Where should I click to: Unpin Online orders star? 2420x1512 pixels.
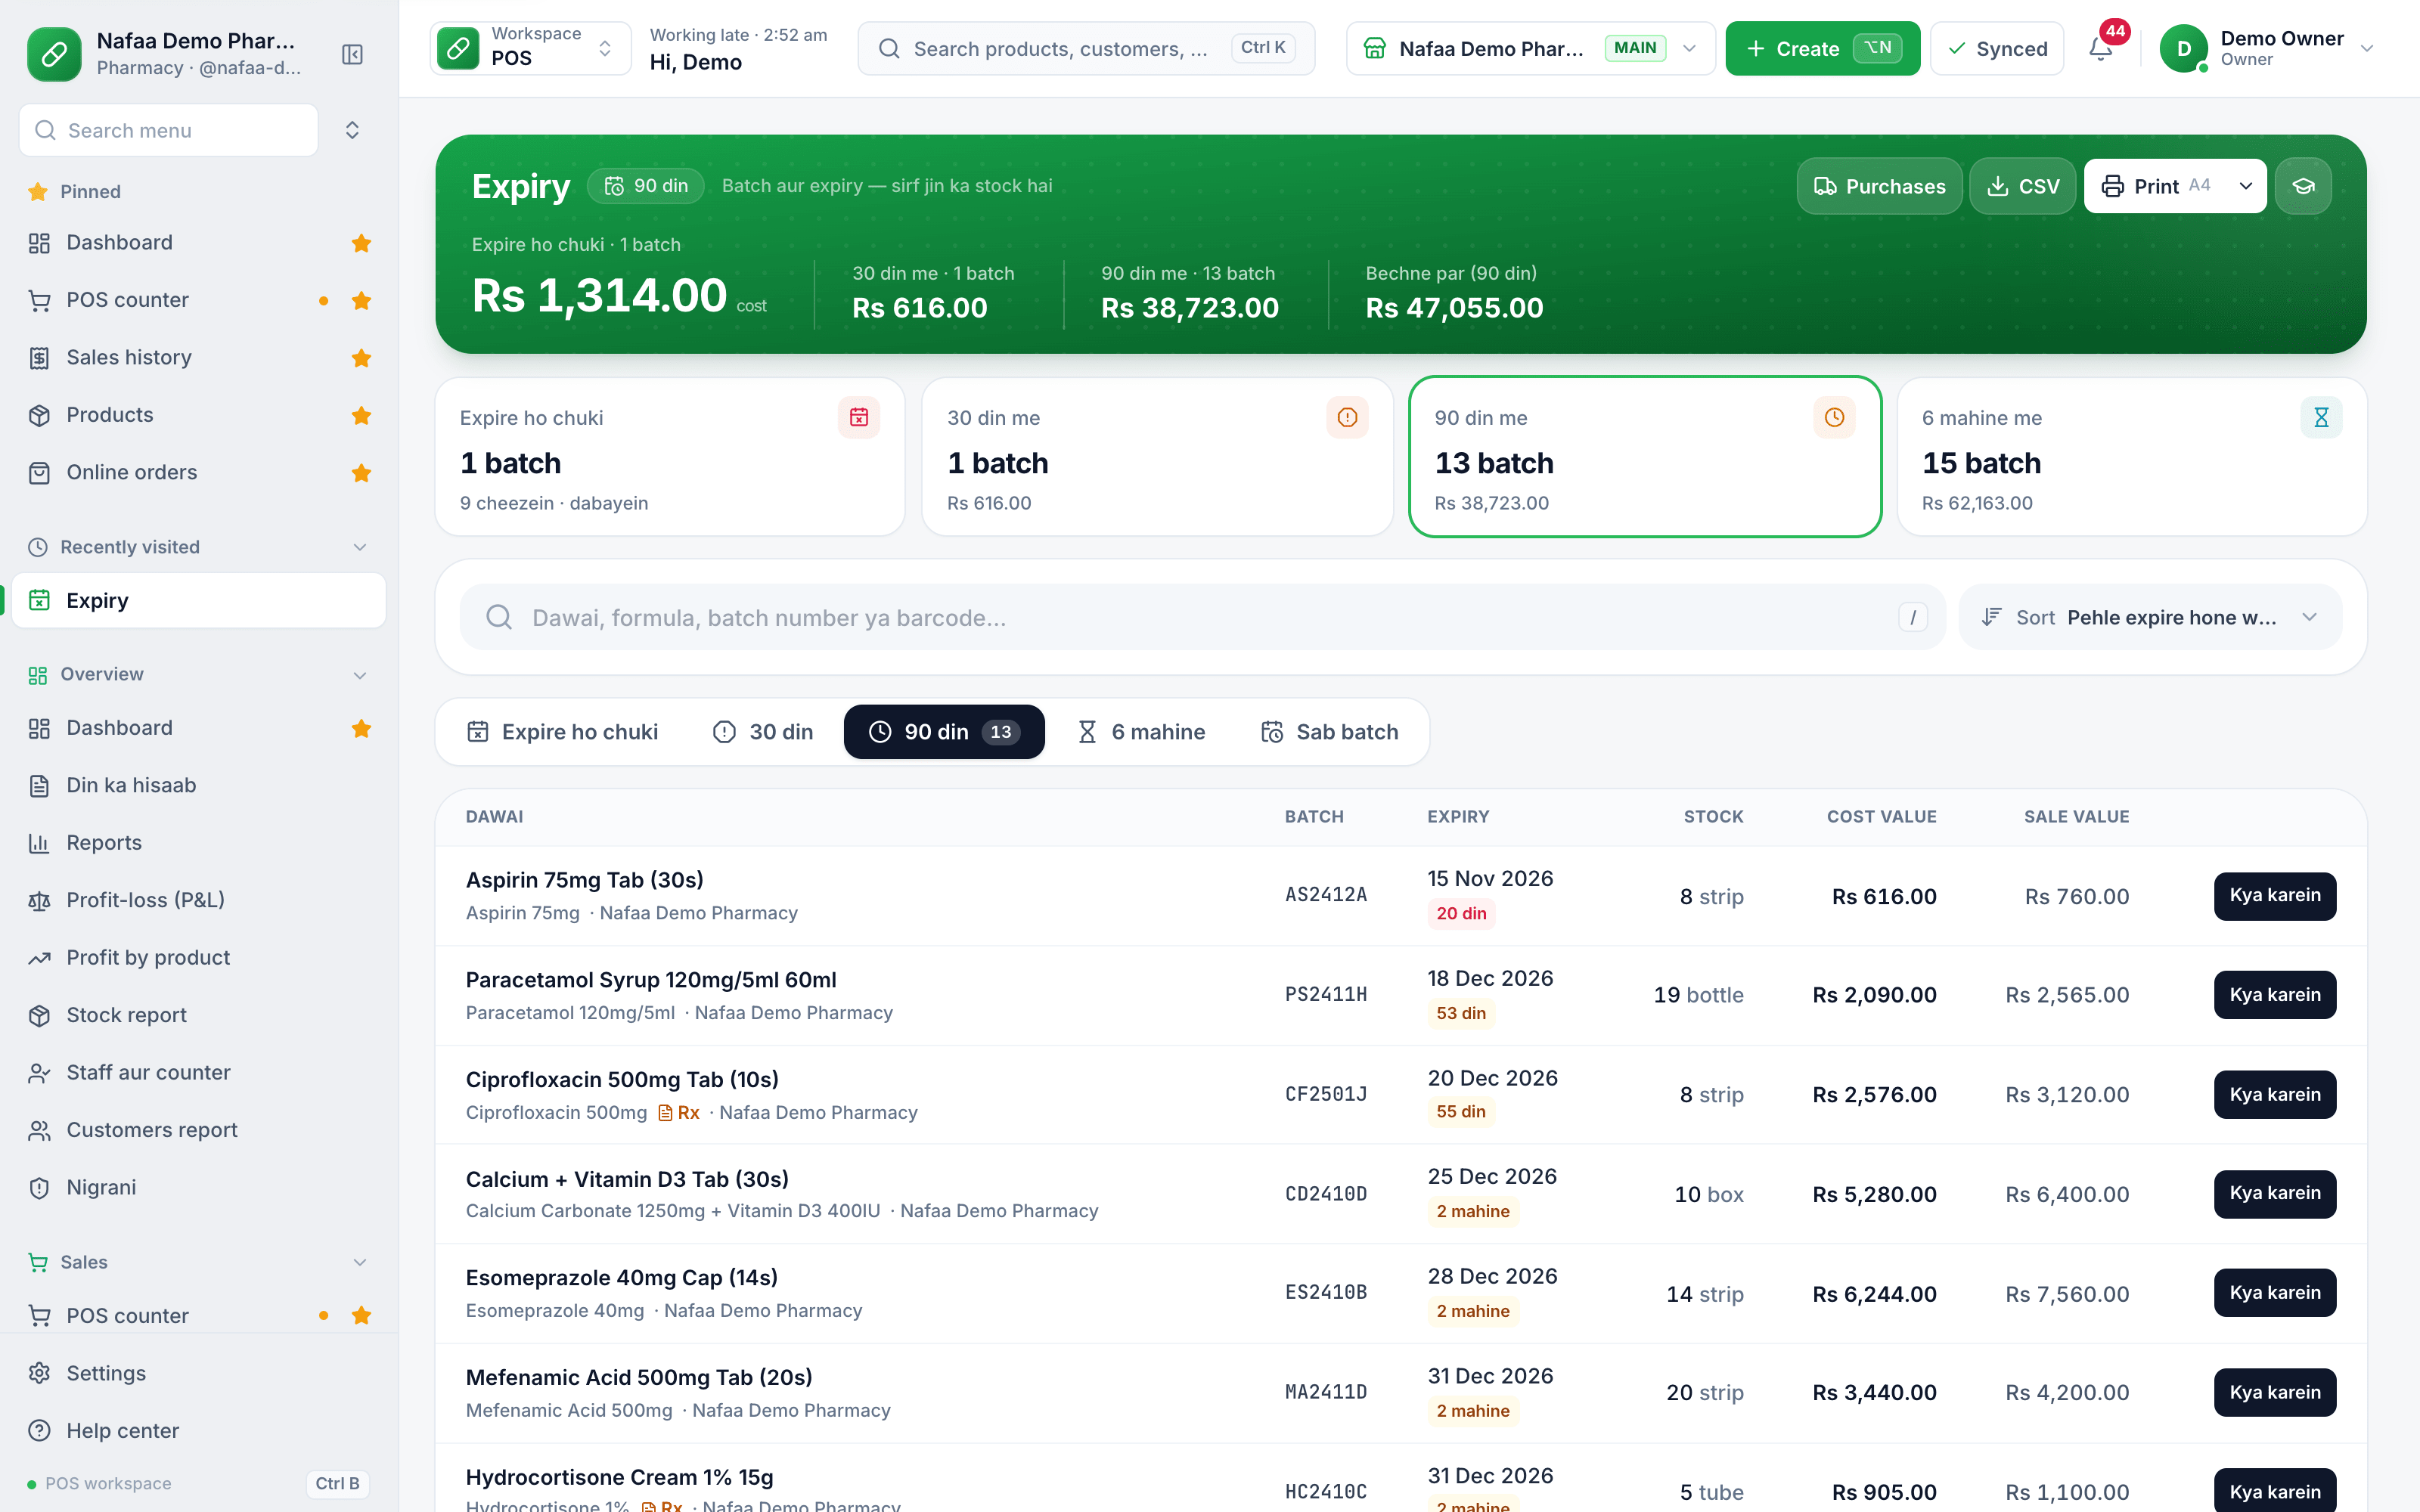pos(361,473)
